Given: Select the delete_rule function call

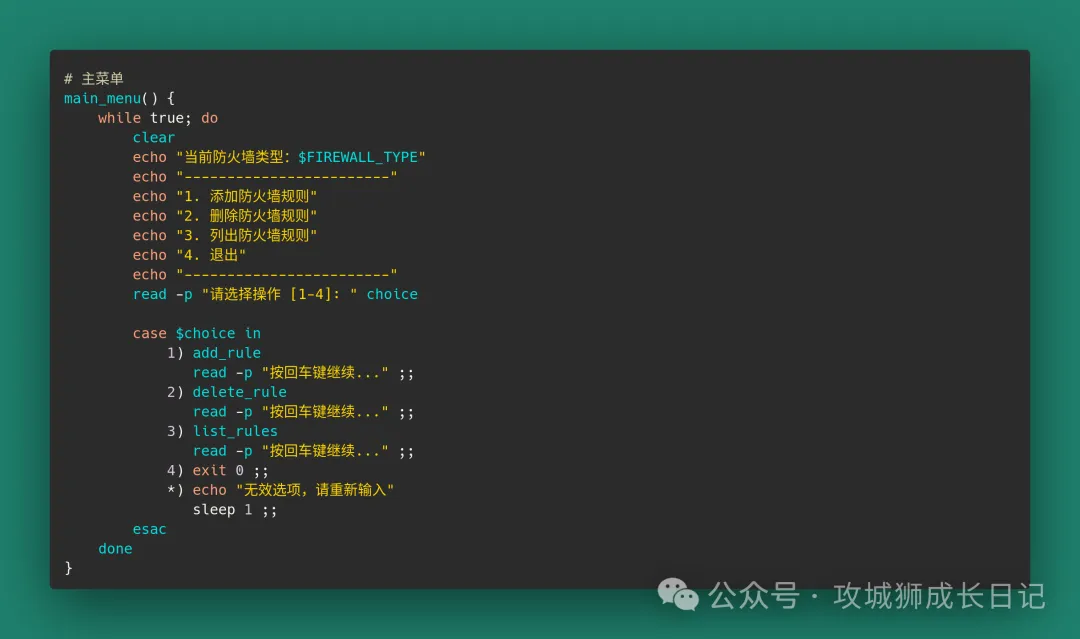Looking at the screenshot, I should 239,392.
